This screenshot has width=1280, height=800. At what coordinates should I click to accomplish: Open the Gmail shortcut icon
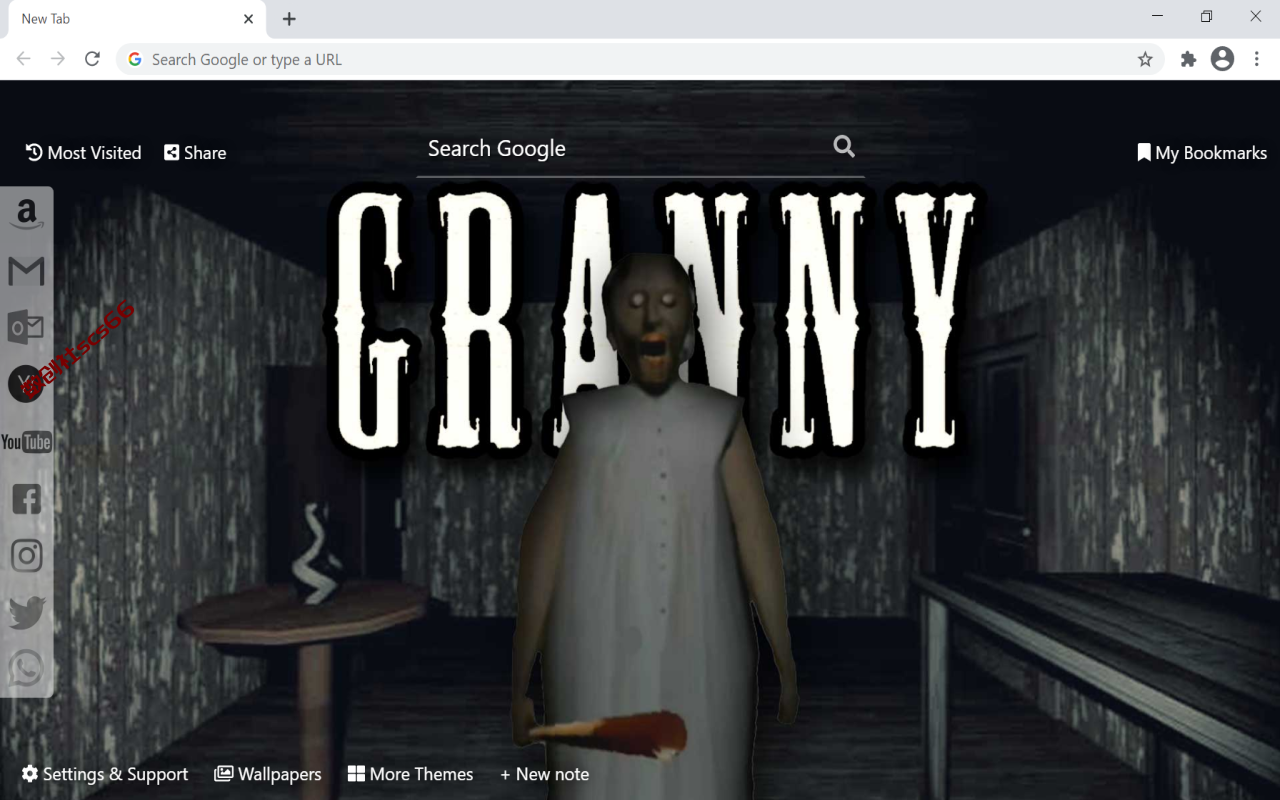26,271
